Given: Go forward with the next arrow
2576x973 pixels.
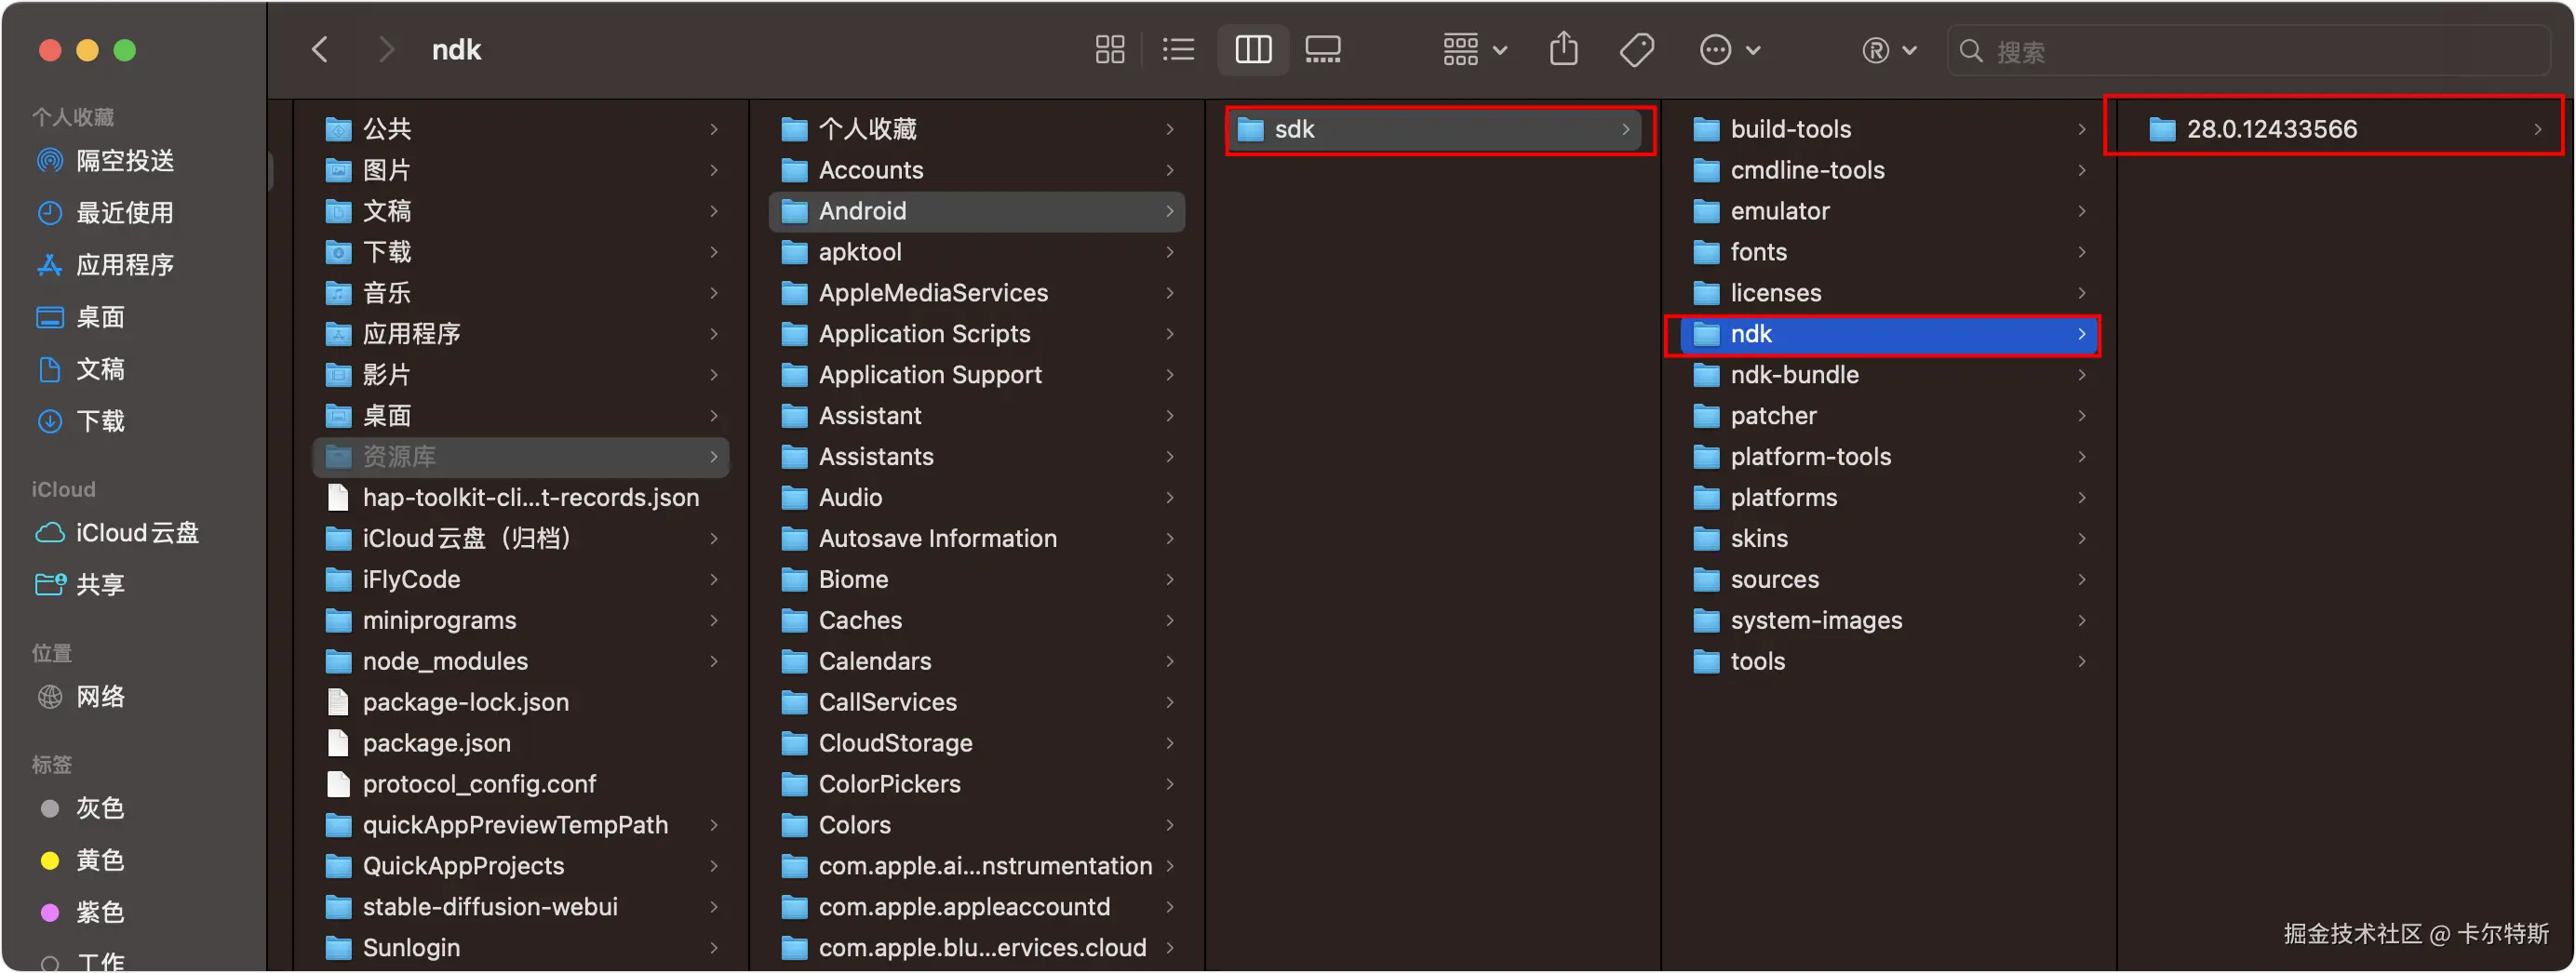Looking at the screenshot, I should (x=386, y=49).
